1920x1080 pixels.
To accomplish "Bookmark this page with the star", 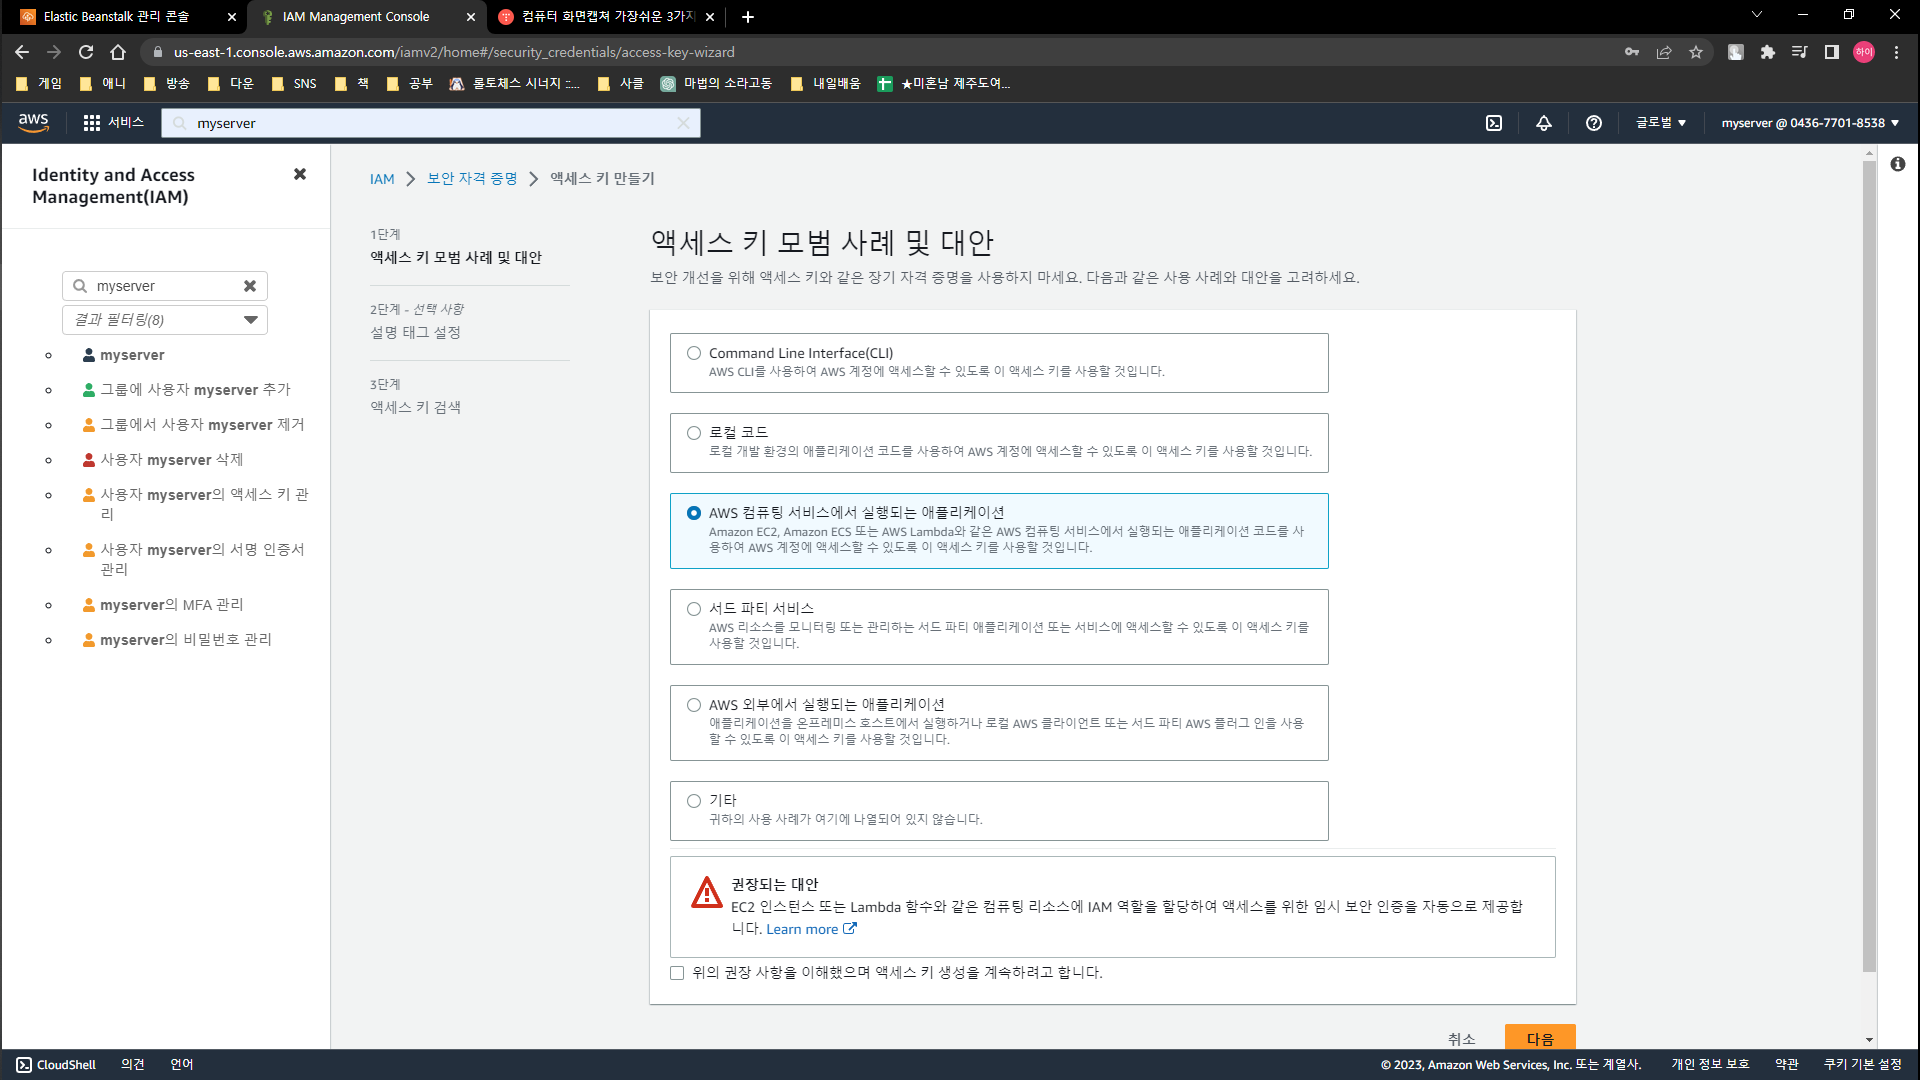I will [1696, 52].
